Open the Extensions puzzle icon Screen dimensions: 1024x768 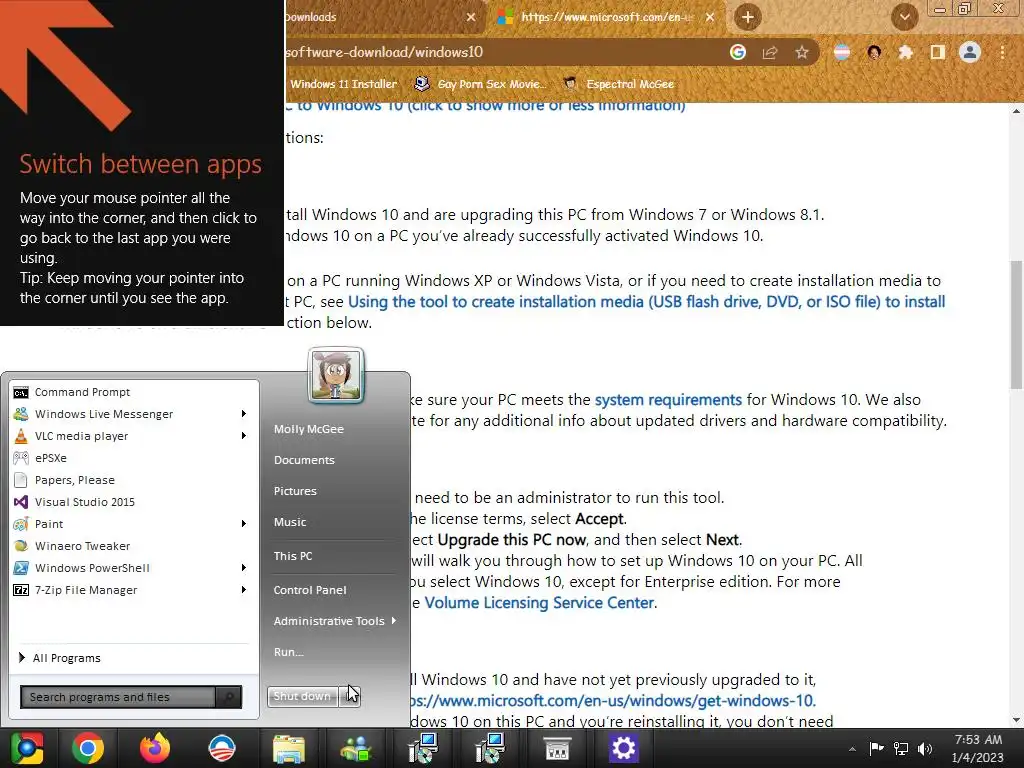pos(905,52)
